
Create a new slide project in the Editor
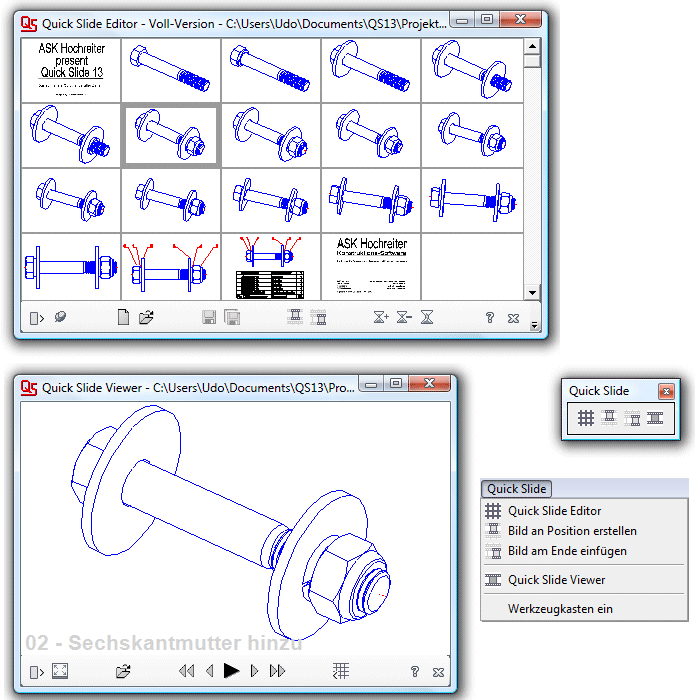(x=123, y=317)
